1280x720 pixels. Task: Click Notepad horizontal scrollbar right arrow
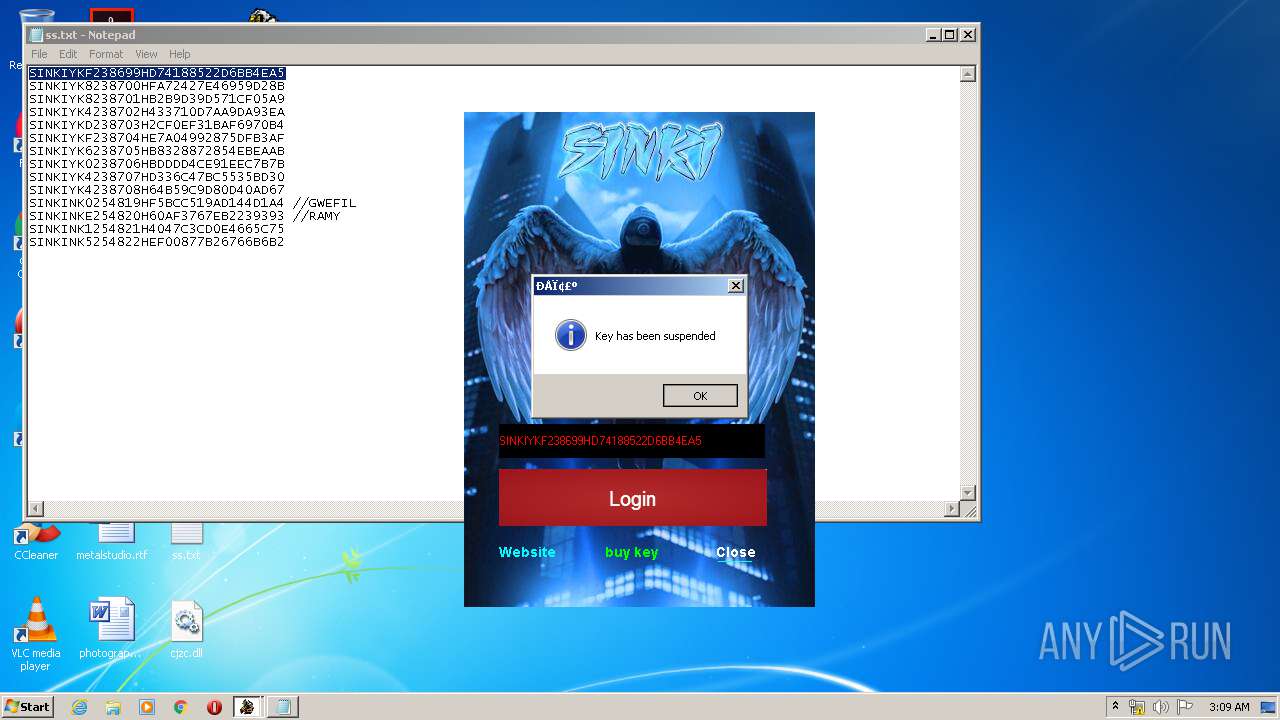[x=951, y=509]
